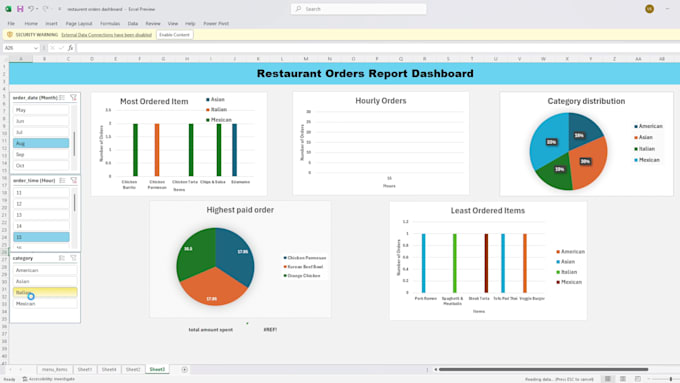Switch to Normal view icon

[608, 379]
